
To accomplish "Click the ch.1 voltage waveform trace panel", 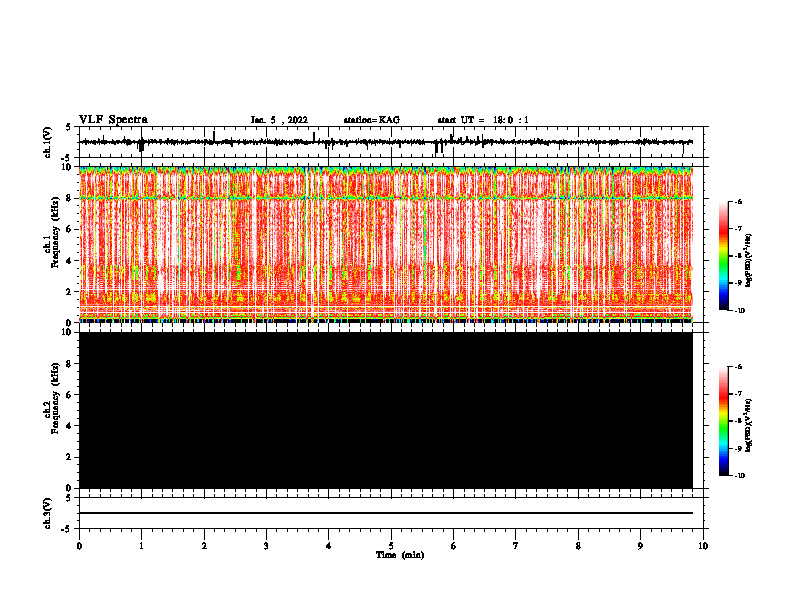I will 393,142.
